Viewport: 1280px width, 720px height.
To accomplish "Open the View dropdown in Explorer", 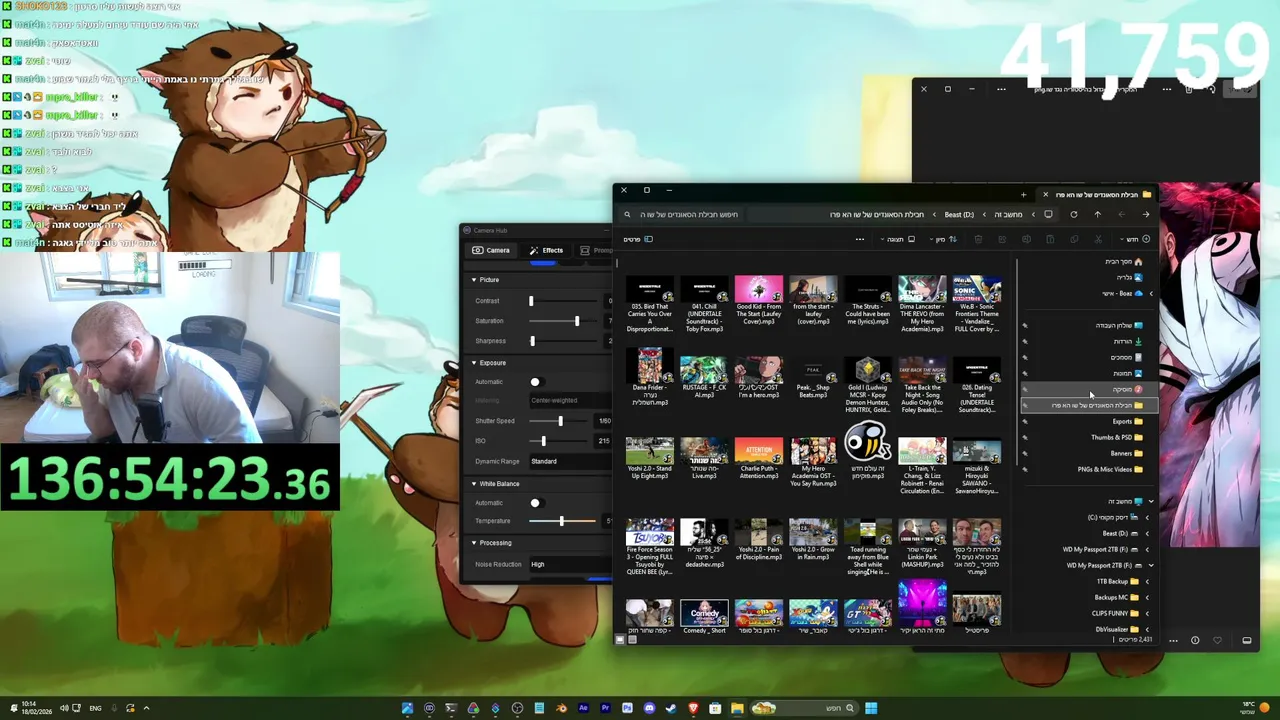I will coord(897,239).
